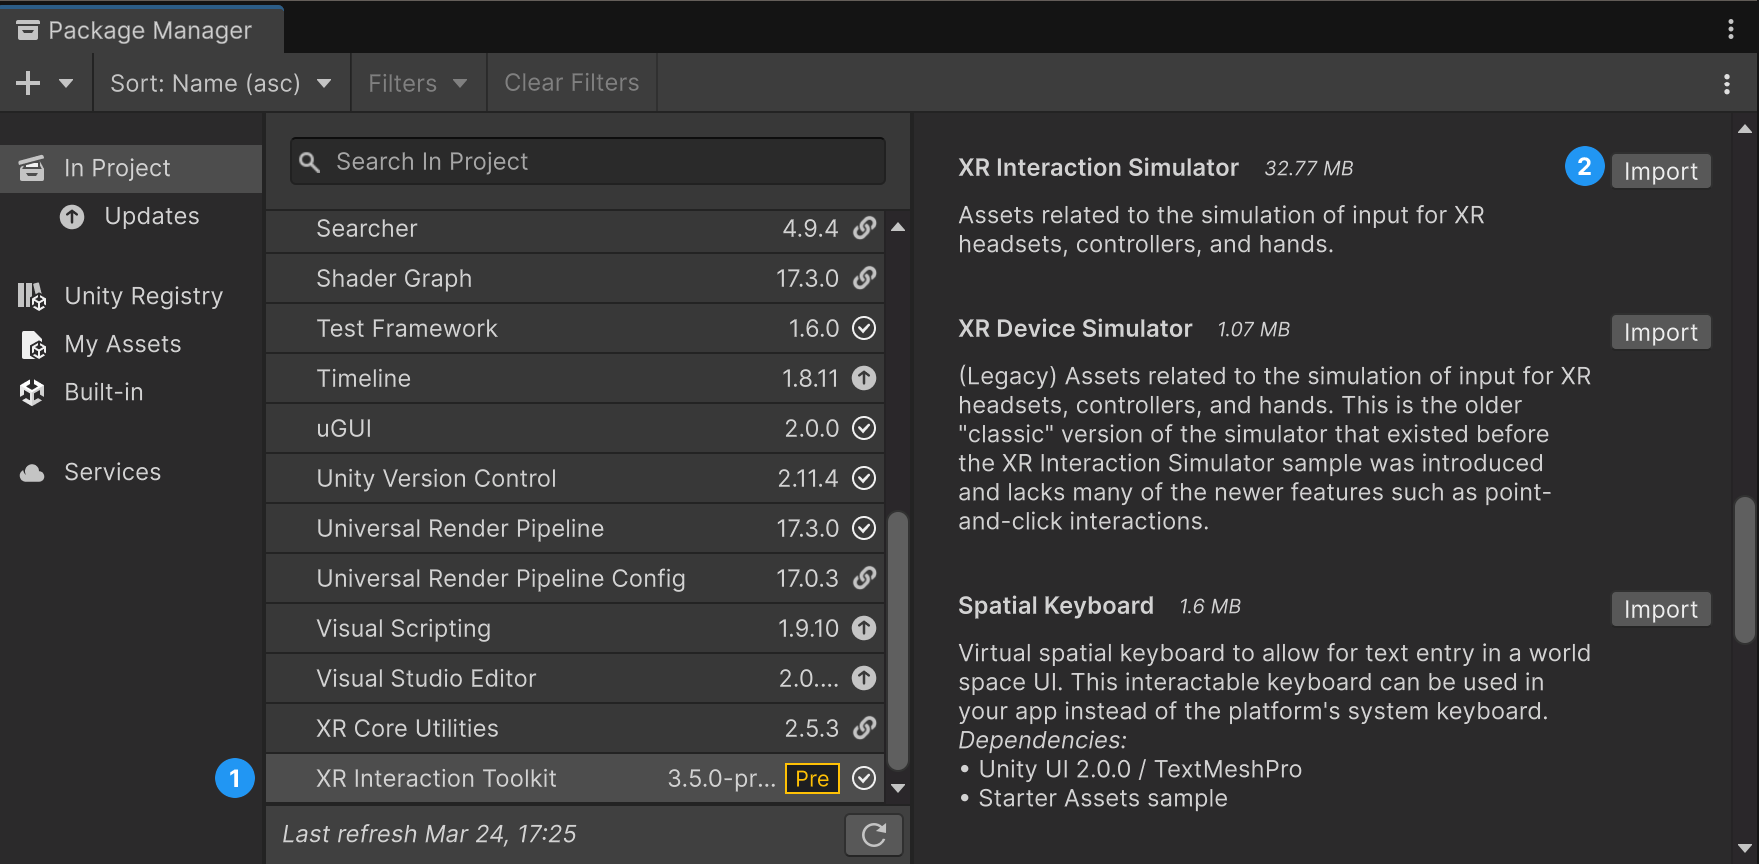The image size is (1759, 864).
Task: Open the toolbar three-dot menu
Action: 1727,84
